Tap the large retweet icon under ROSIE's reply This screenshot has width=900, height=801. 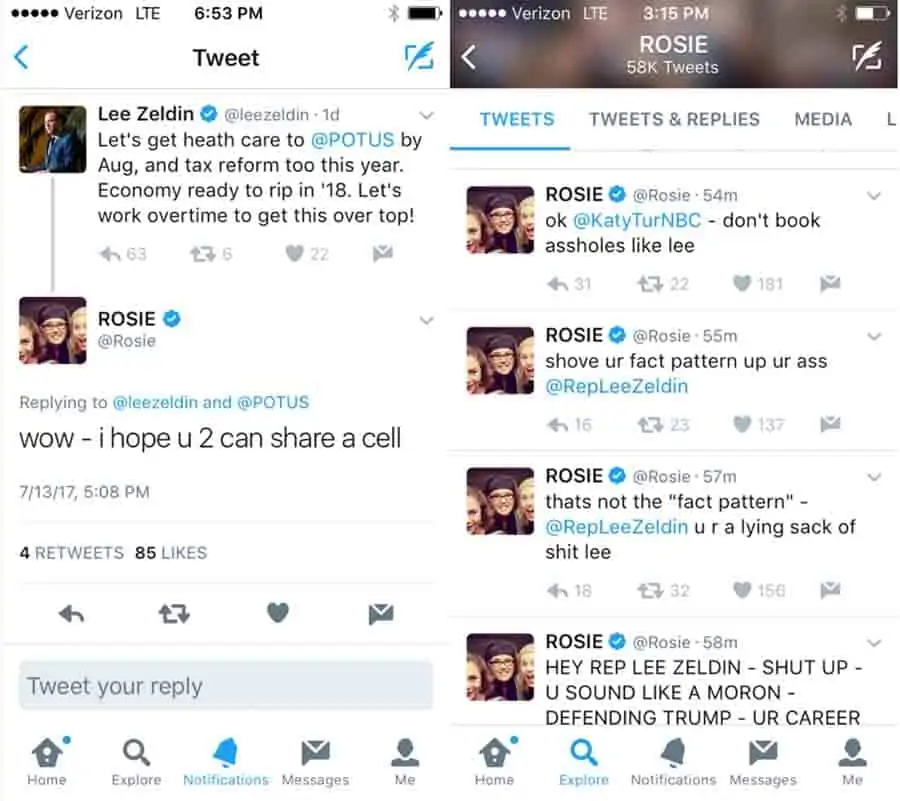174,614
